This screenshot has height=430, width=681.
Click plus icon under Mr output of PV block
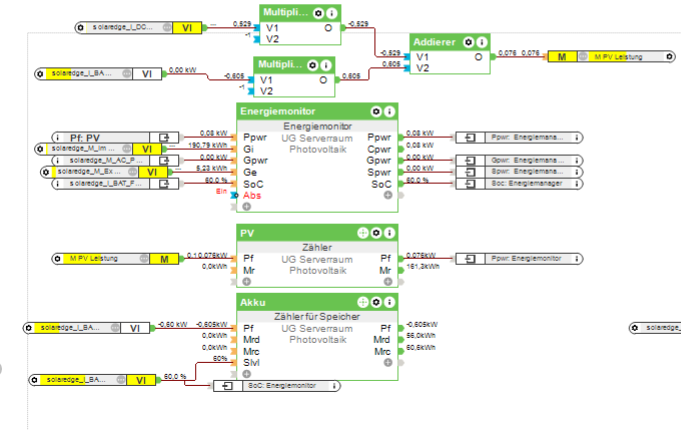pyautogui.click(x=388, y=281)
